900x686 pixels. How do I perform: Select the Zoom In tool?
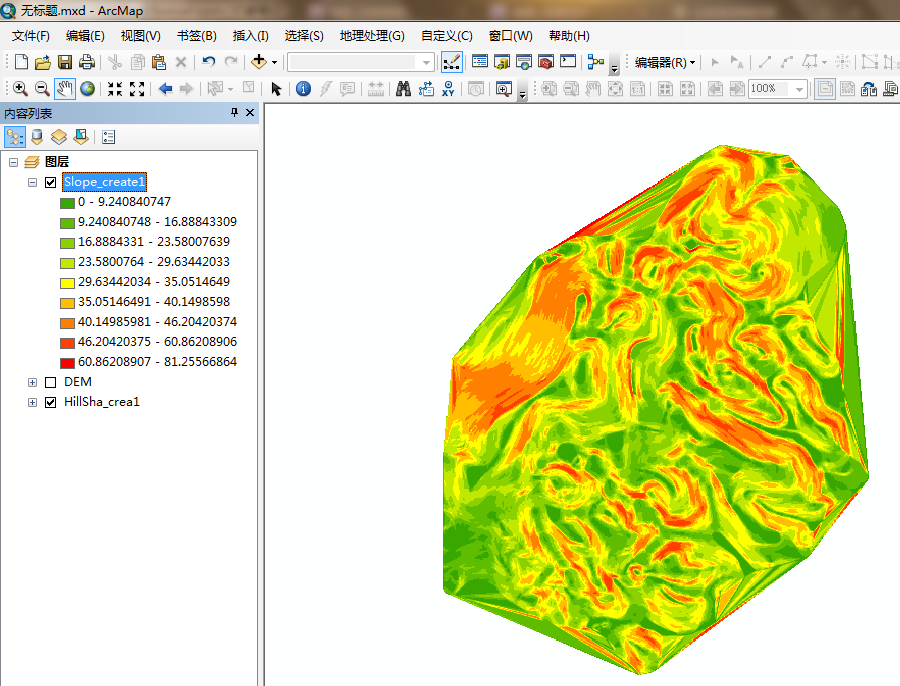[x=20, y=89]
